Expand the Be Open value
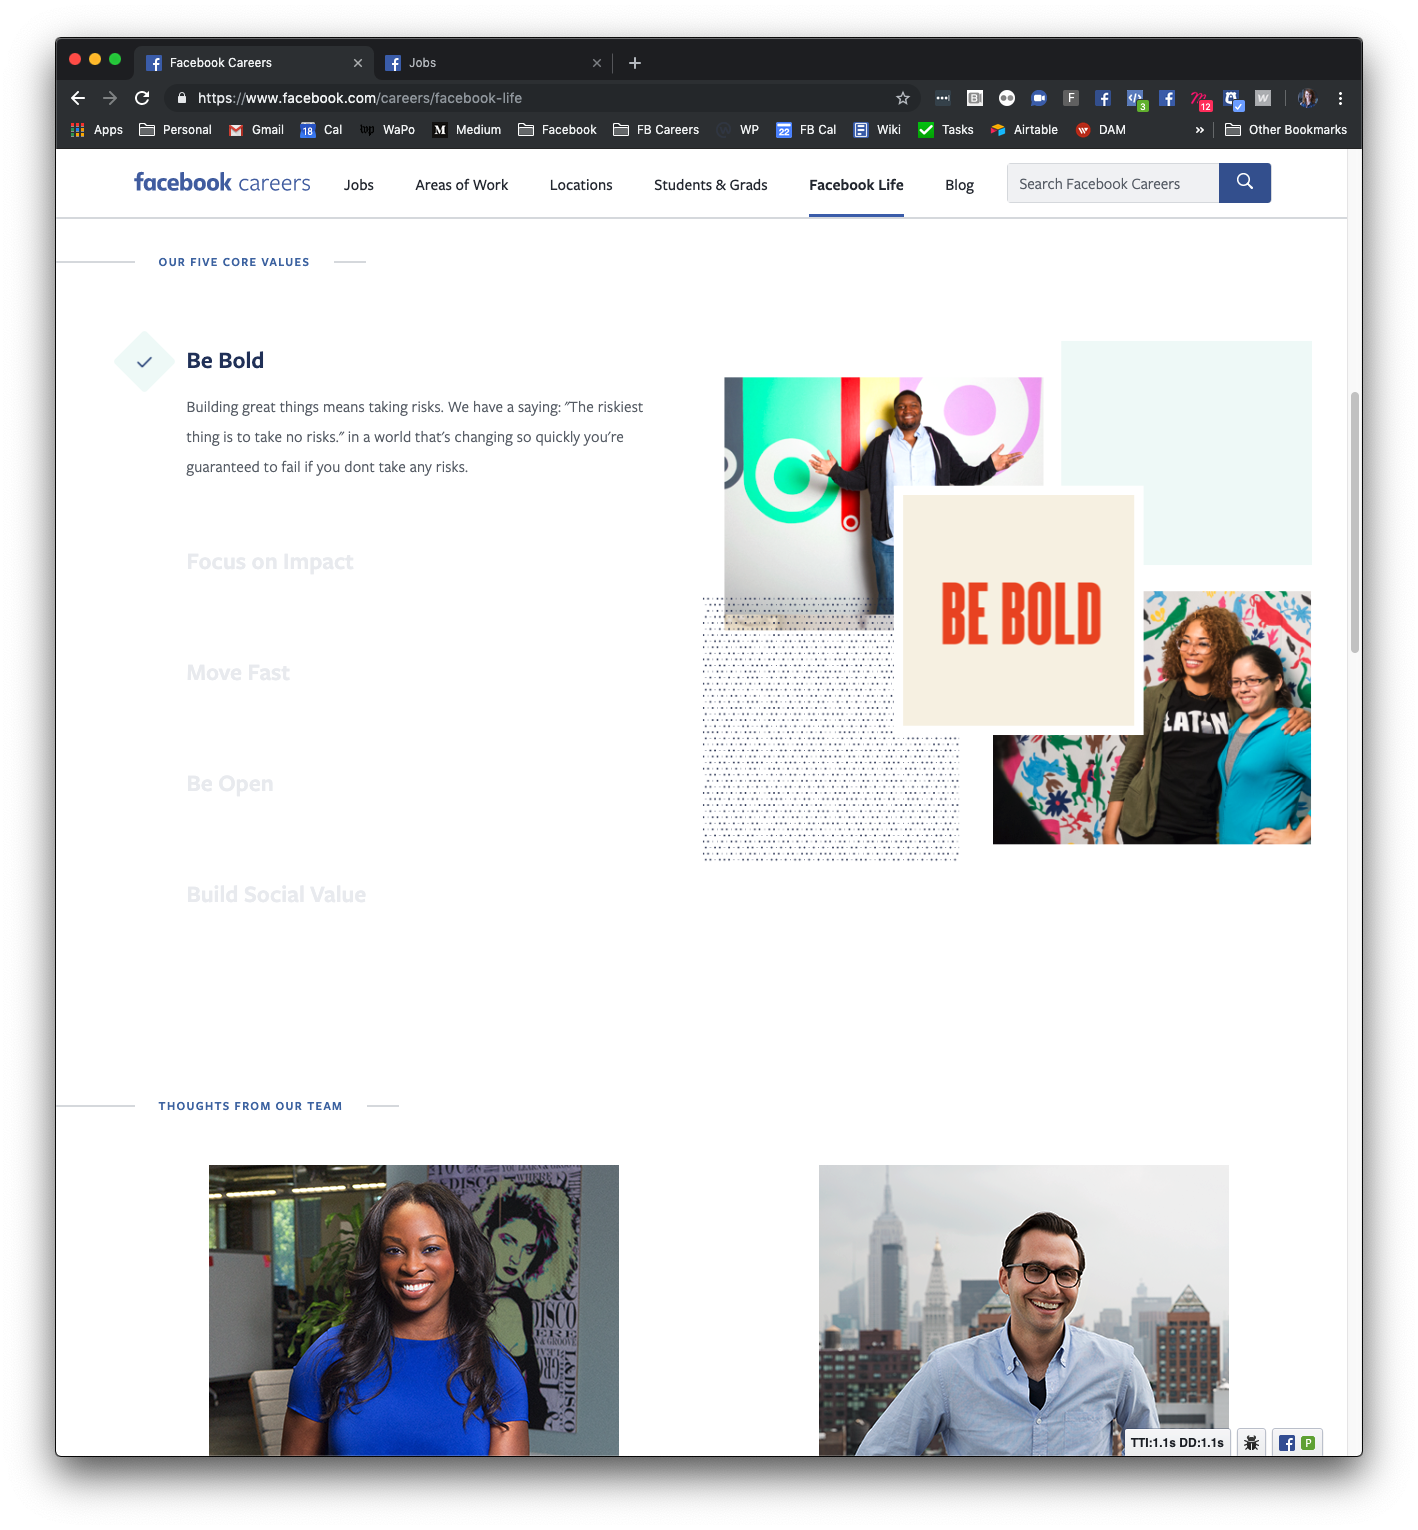The height and width of the screenshot is (1530, 1418). point(230,784)
